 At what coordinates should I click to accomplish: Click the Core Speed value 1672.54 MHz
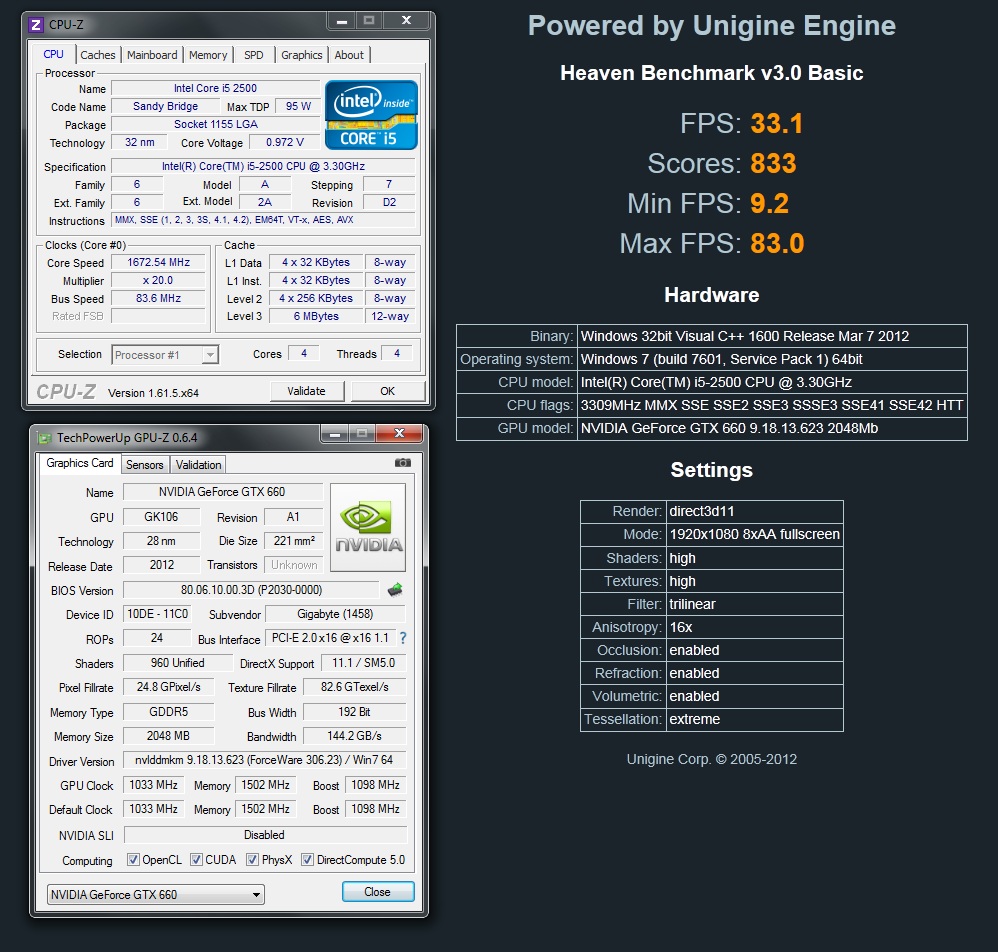pyautogui.click(x=158, y=262)
